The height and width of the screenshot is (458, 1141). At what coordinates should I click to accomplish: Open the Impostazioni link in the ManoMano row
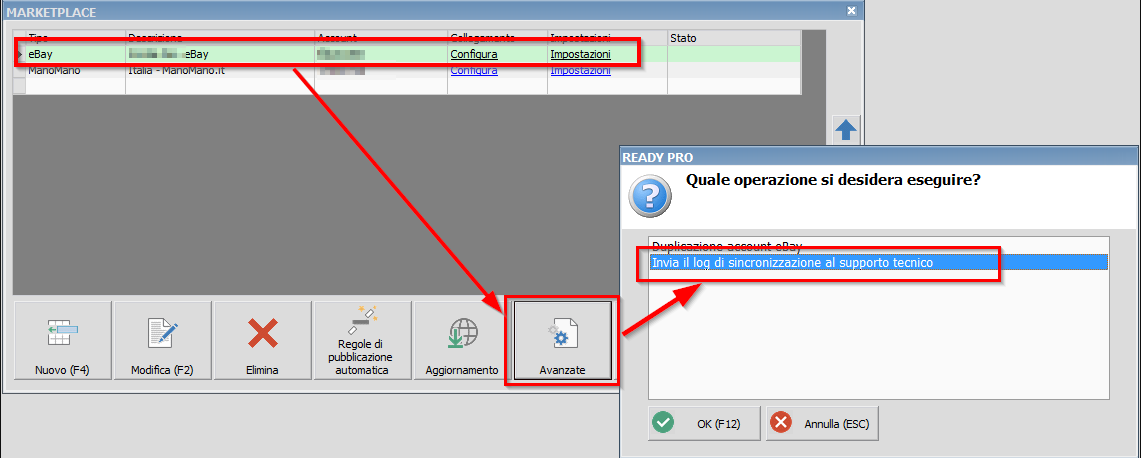tap(580, 71)
